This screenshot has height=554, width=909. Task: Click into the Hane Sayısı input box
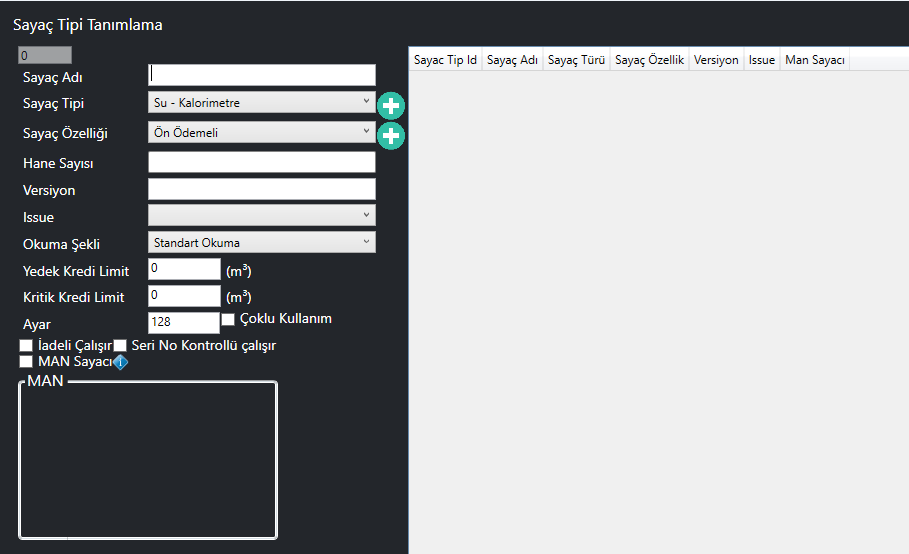tap(261, 162)
